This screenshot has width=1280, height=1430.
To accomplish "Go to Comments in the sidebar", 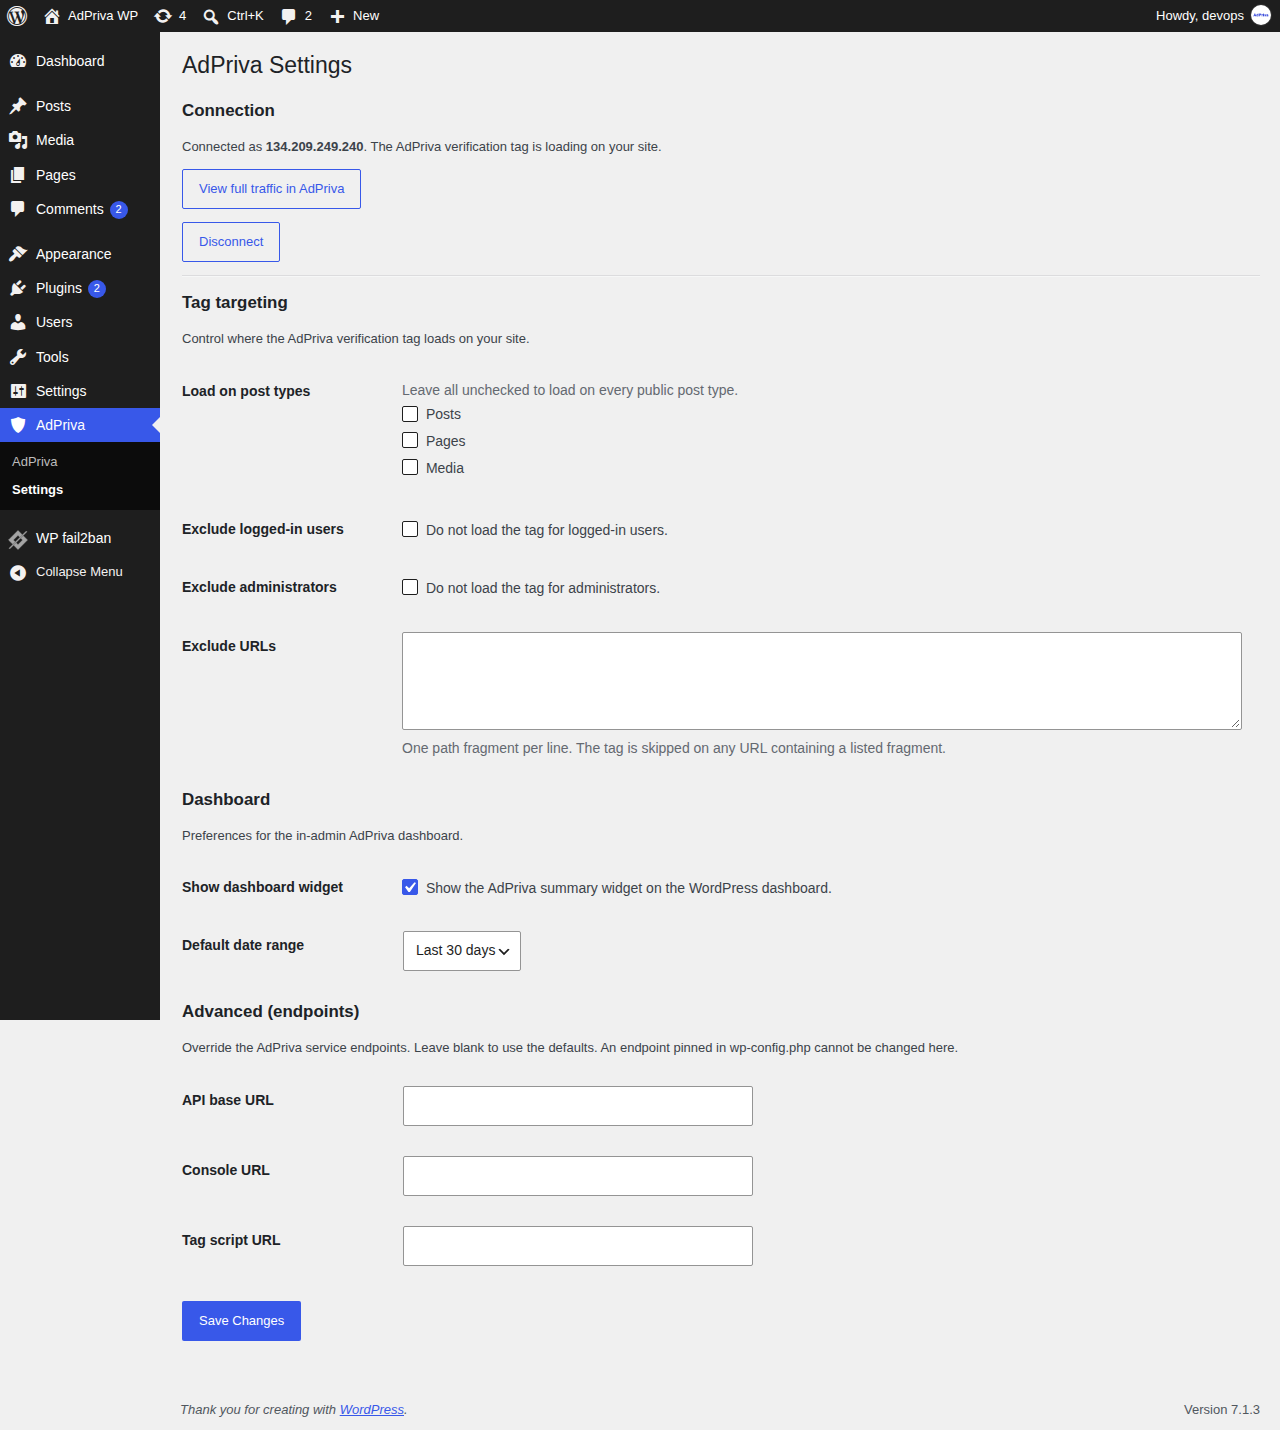I will tap(80, 209).
